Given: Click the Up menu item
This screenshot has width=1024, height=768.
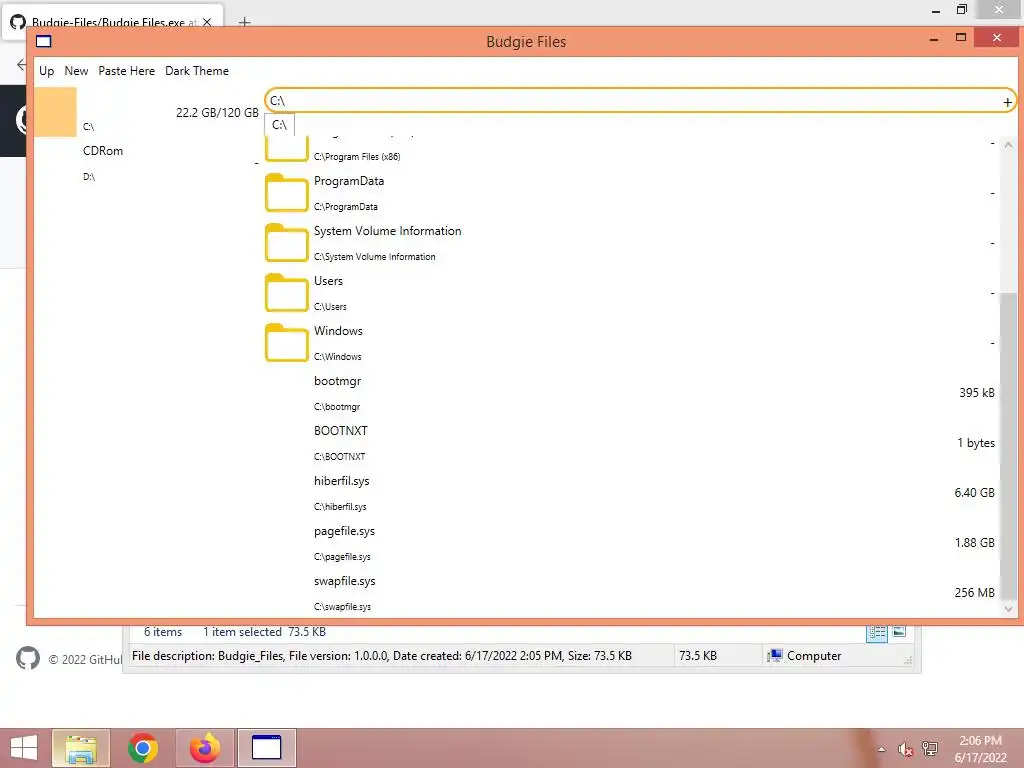Looking at the screenshot, I should click(46, 71).
